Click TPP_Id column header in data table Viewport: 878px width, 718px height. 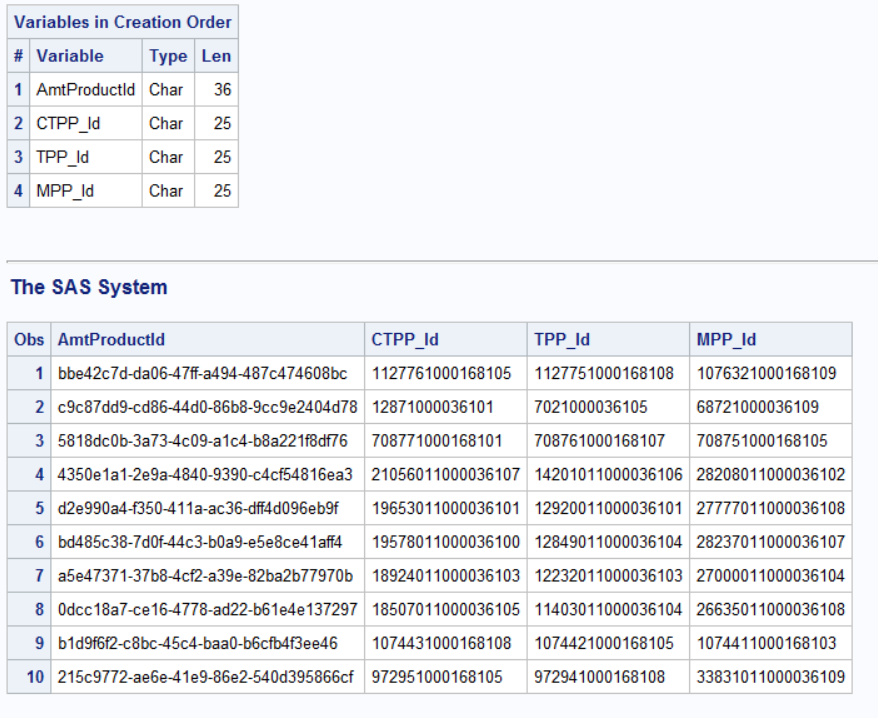point(562,340)
